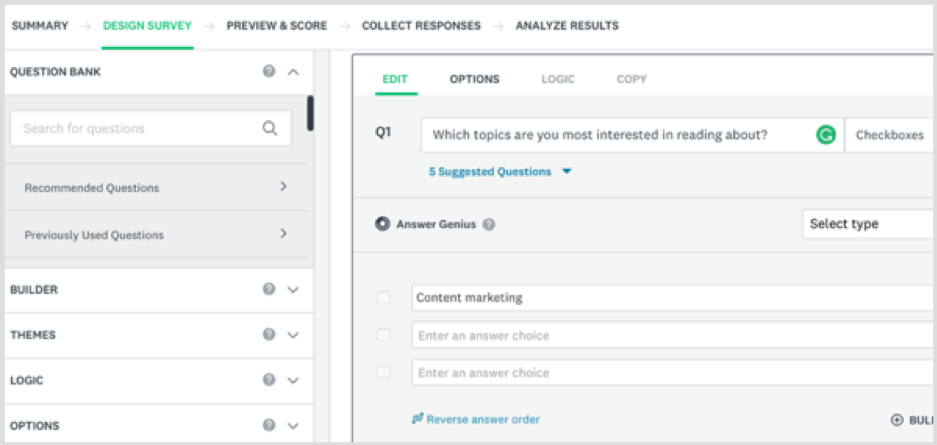Expand the Themes section chevron
Viewport: 937px width, 445px height.
coord(293,334)
